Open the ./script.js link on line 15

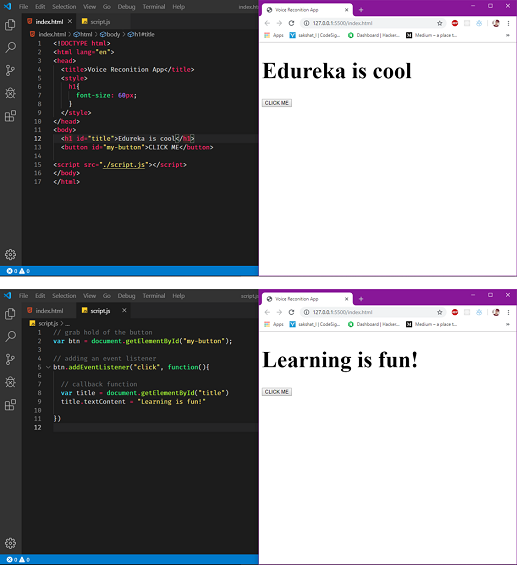click(124, 165)
